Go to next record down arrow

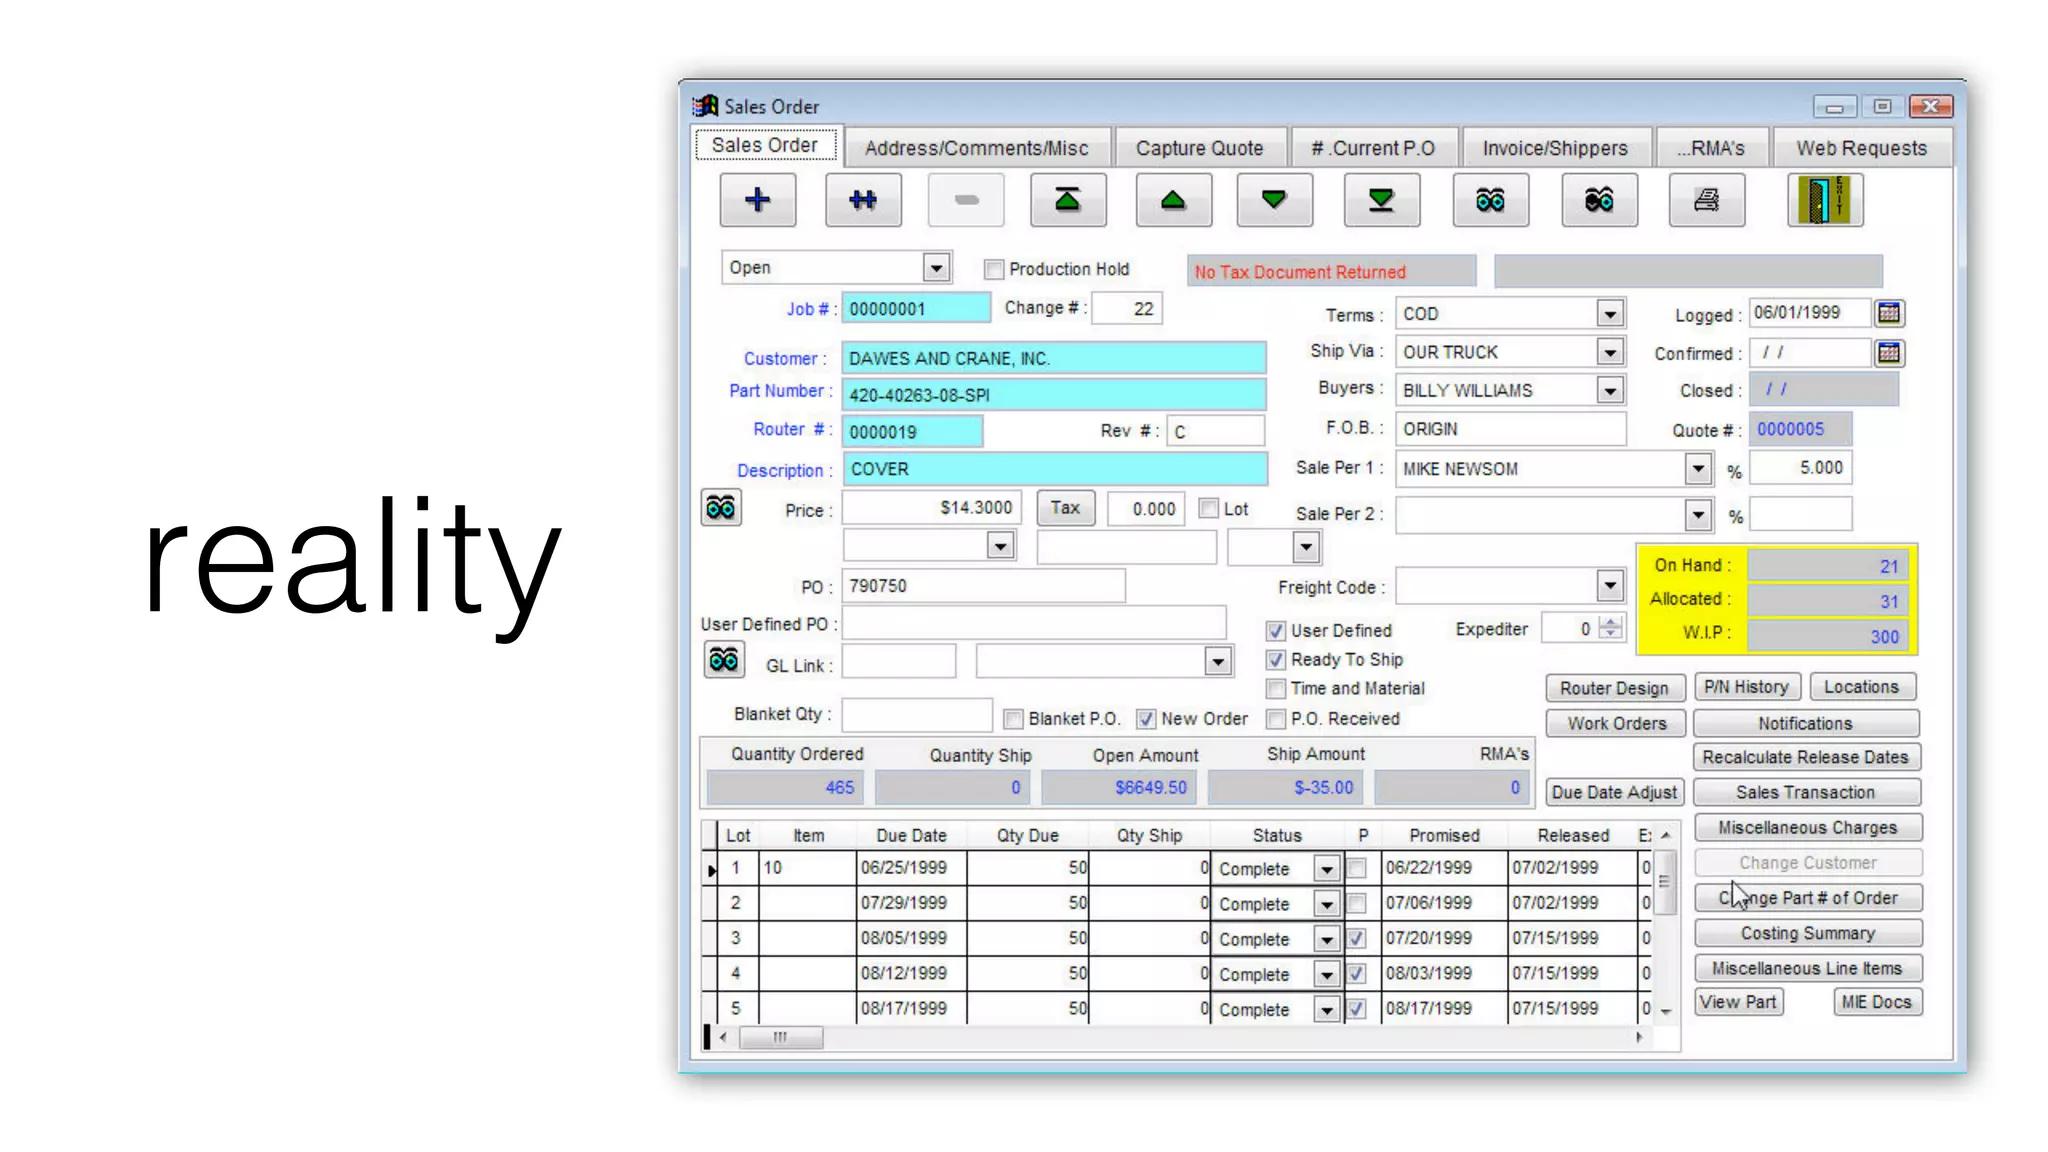[1273, 200]
